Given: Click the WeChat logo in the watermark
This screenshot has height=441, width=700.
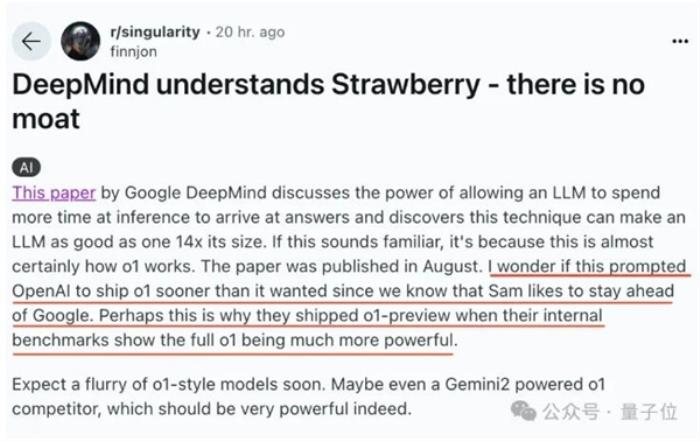Looking at the screenshot, I should [523, 410].
